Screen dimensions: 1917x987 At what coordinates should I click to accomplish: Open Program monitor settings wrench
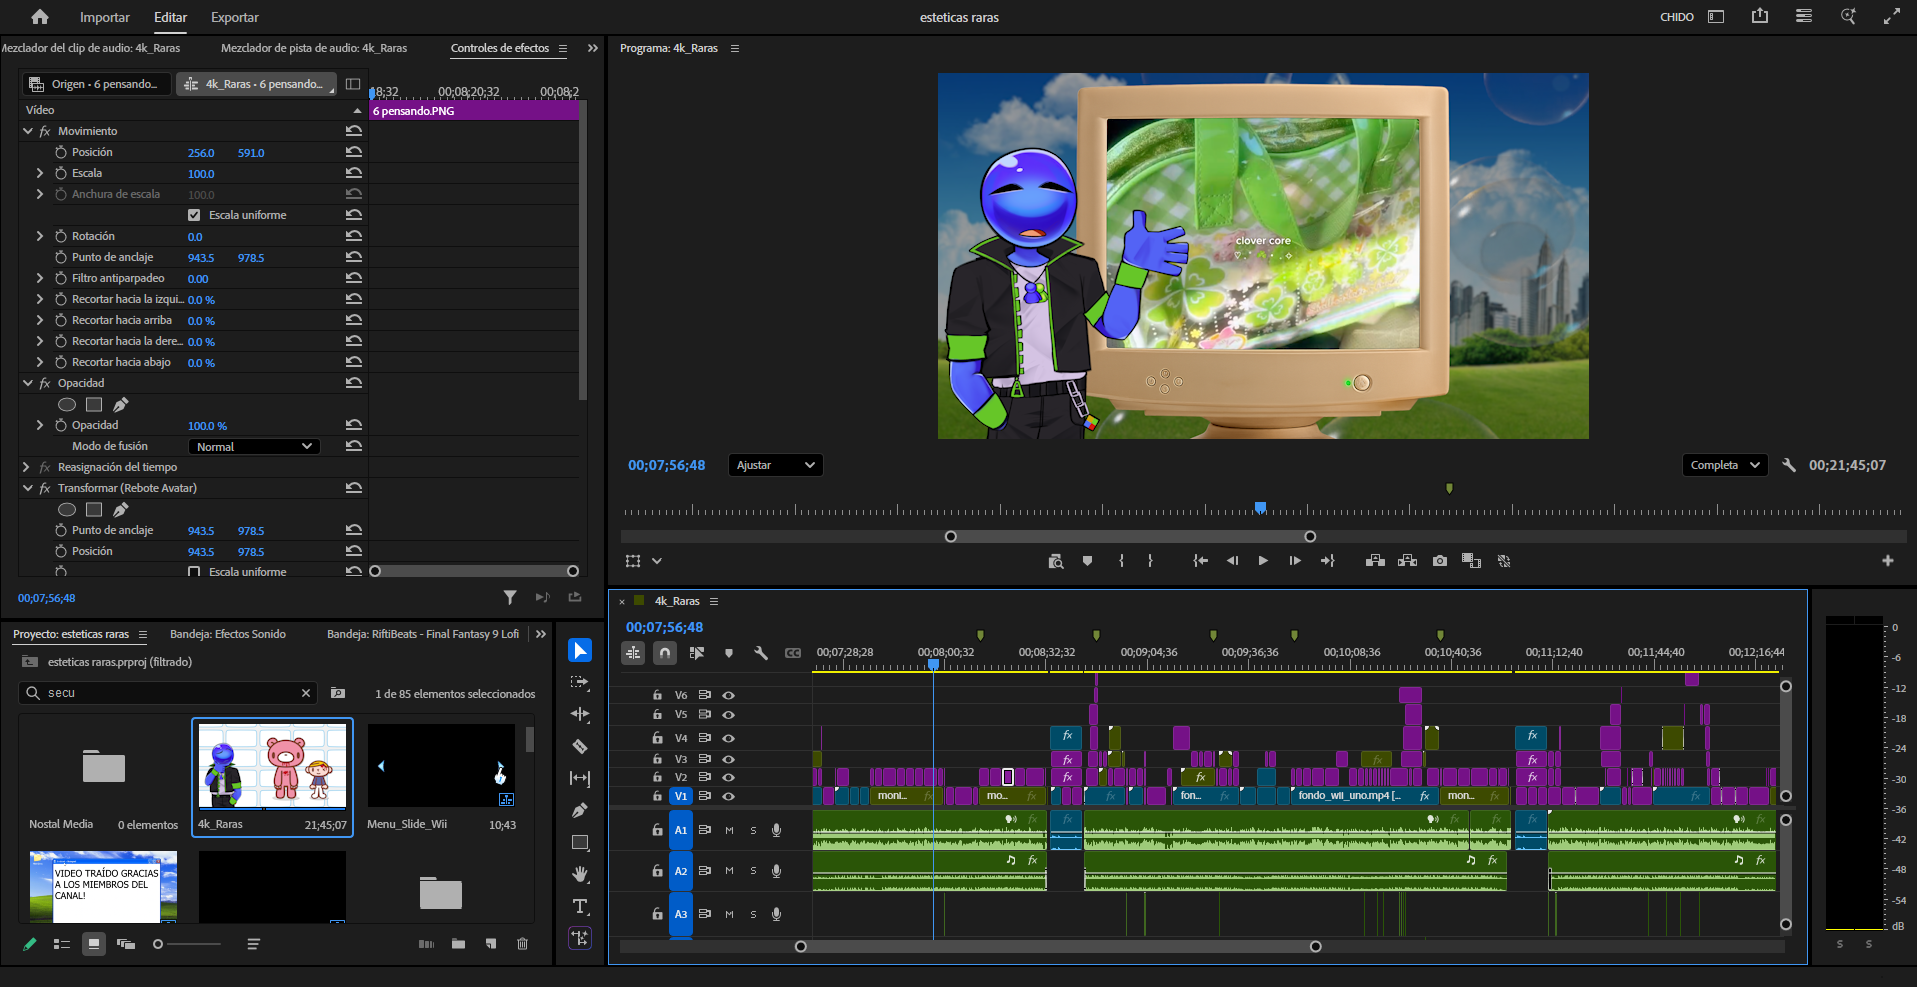pyautogui.click(x=1789, y=465)
